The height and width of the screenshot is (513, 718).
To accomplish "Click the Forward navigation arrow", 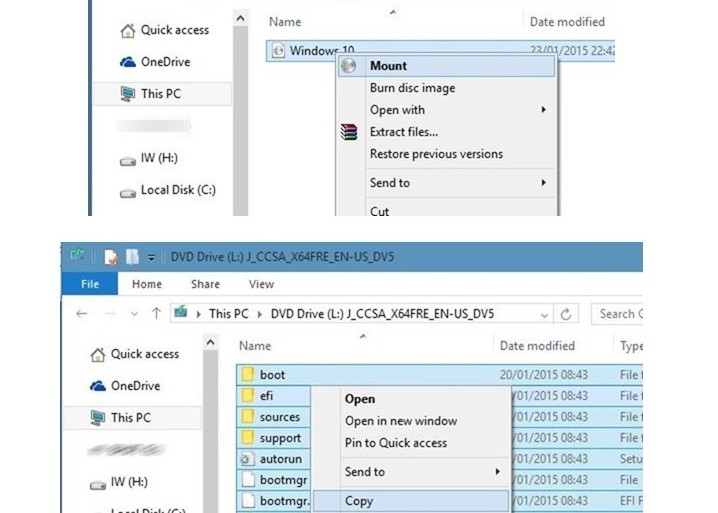I will pos(110,314).
